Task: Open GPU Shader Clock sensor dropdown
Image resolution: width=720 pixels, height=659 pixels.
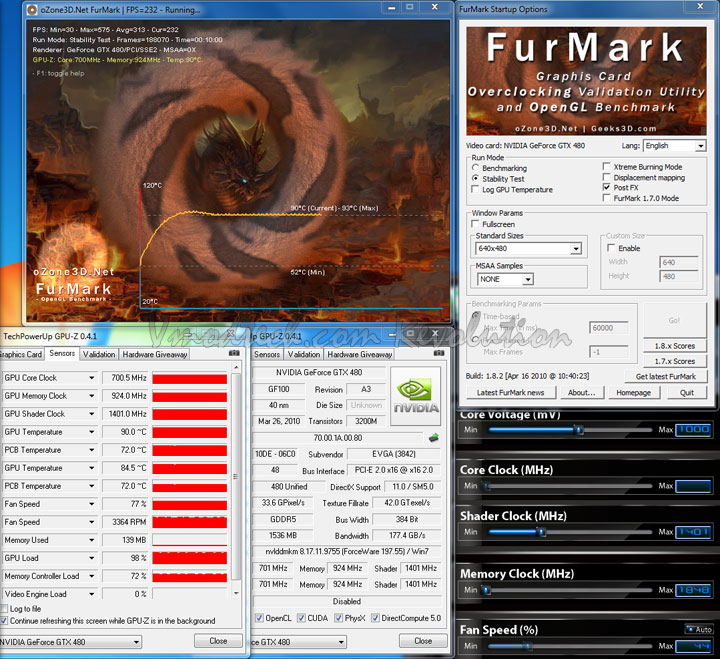Action: (92, 414)
